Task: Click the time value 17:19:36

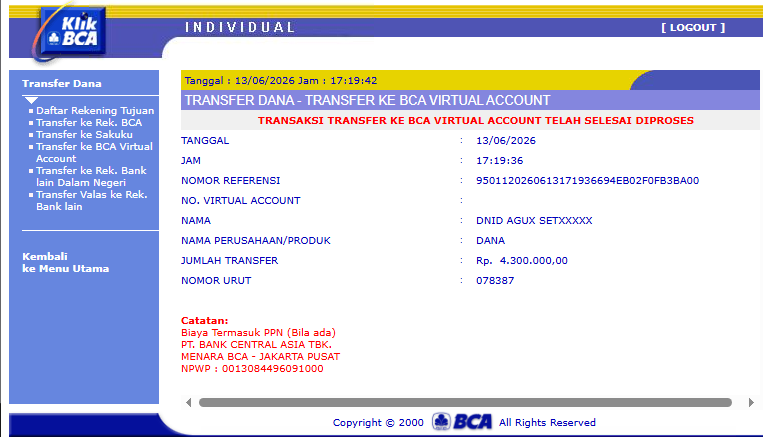Action: pos(499,161)
